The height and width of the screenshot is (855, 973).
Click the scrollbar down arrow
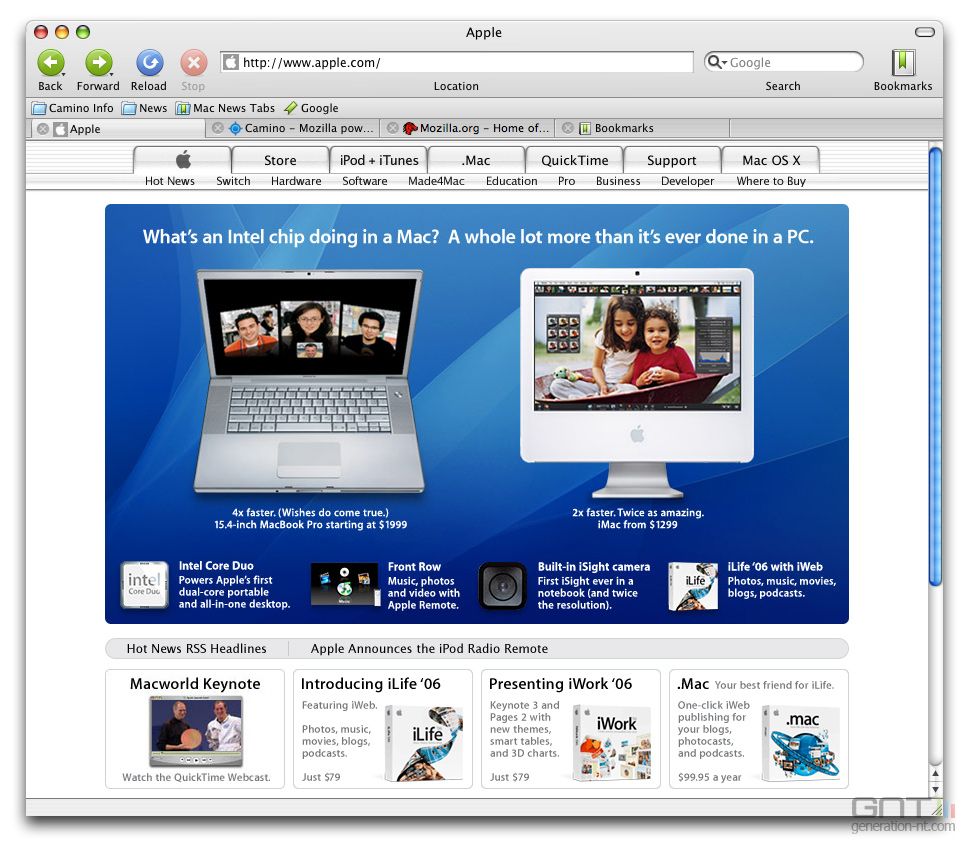[x=935, y=789]
